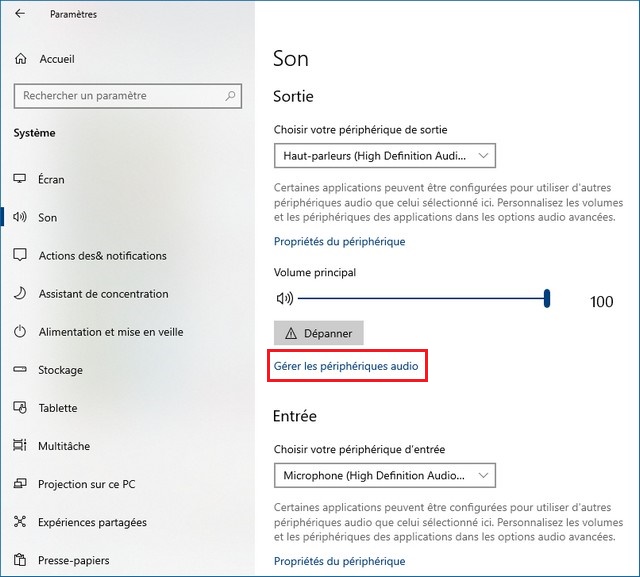Click the Rechercher un paramètre field
The width and height of the screenshot is (640, 577).
tap(120, 96)
